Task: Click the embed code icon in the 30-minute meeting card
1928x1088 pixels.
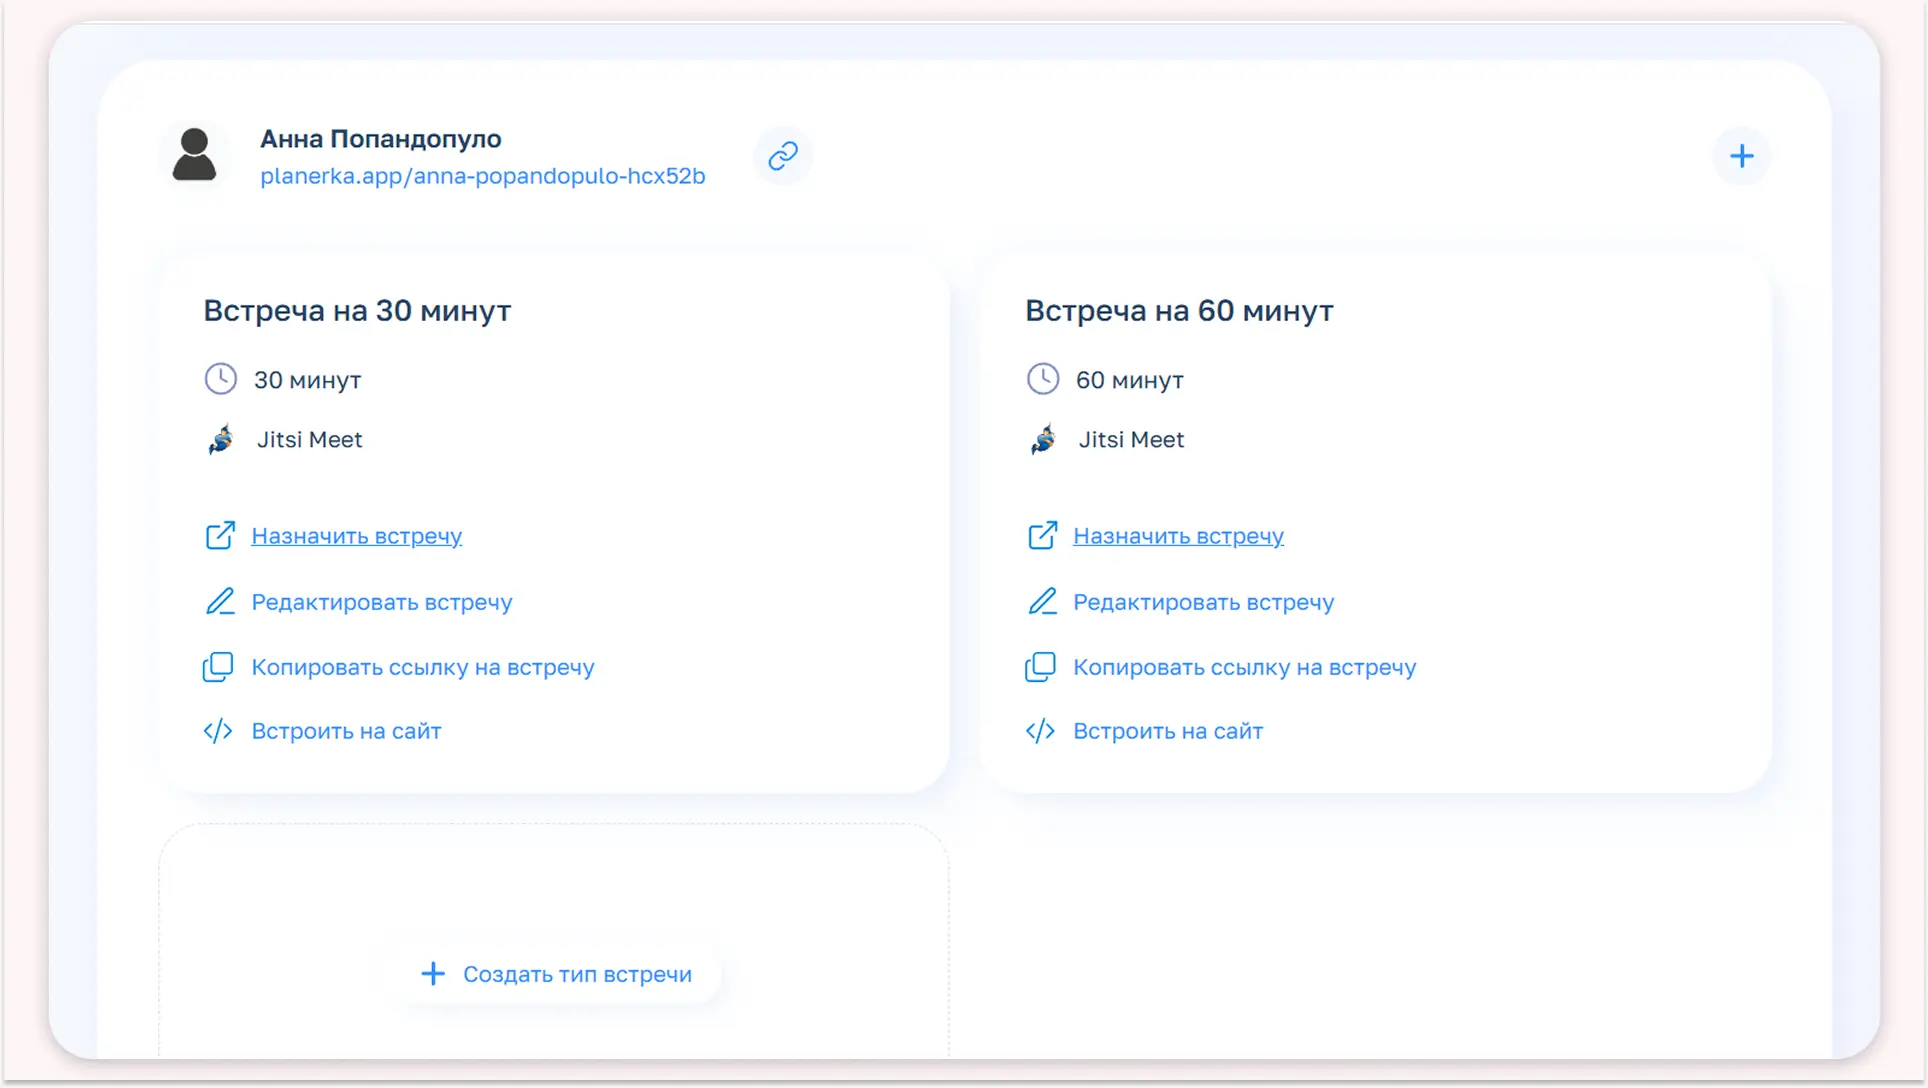Action: point(218,731)
